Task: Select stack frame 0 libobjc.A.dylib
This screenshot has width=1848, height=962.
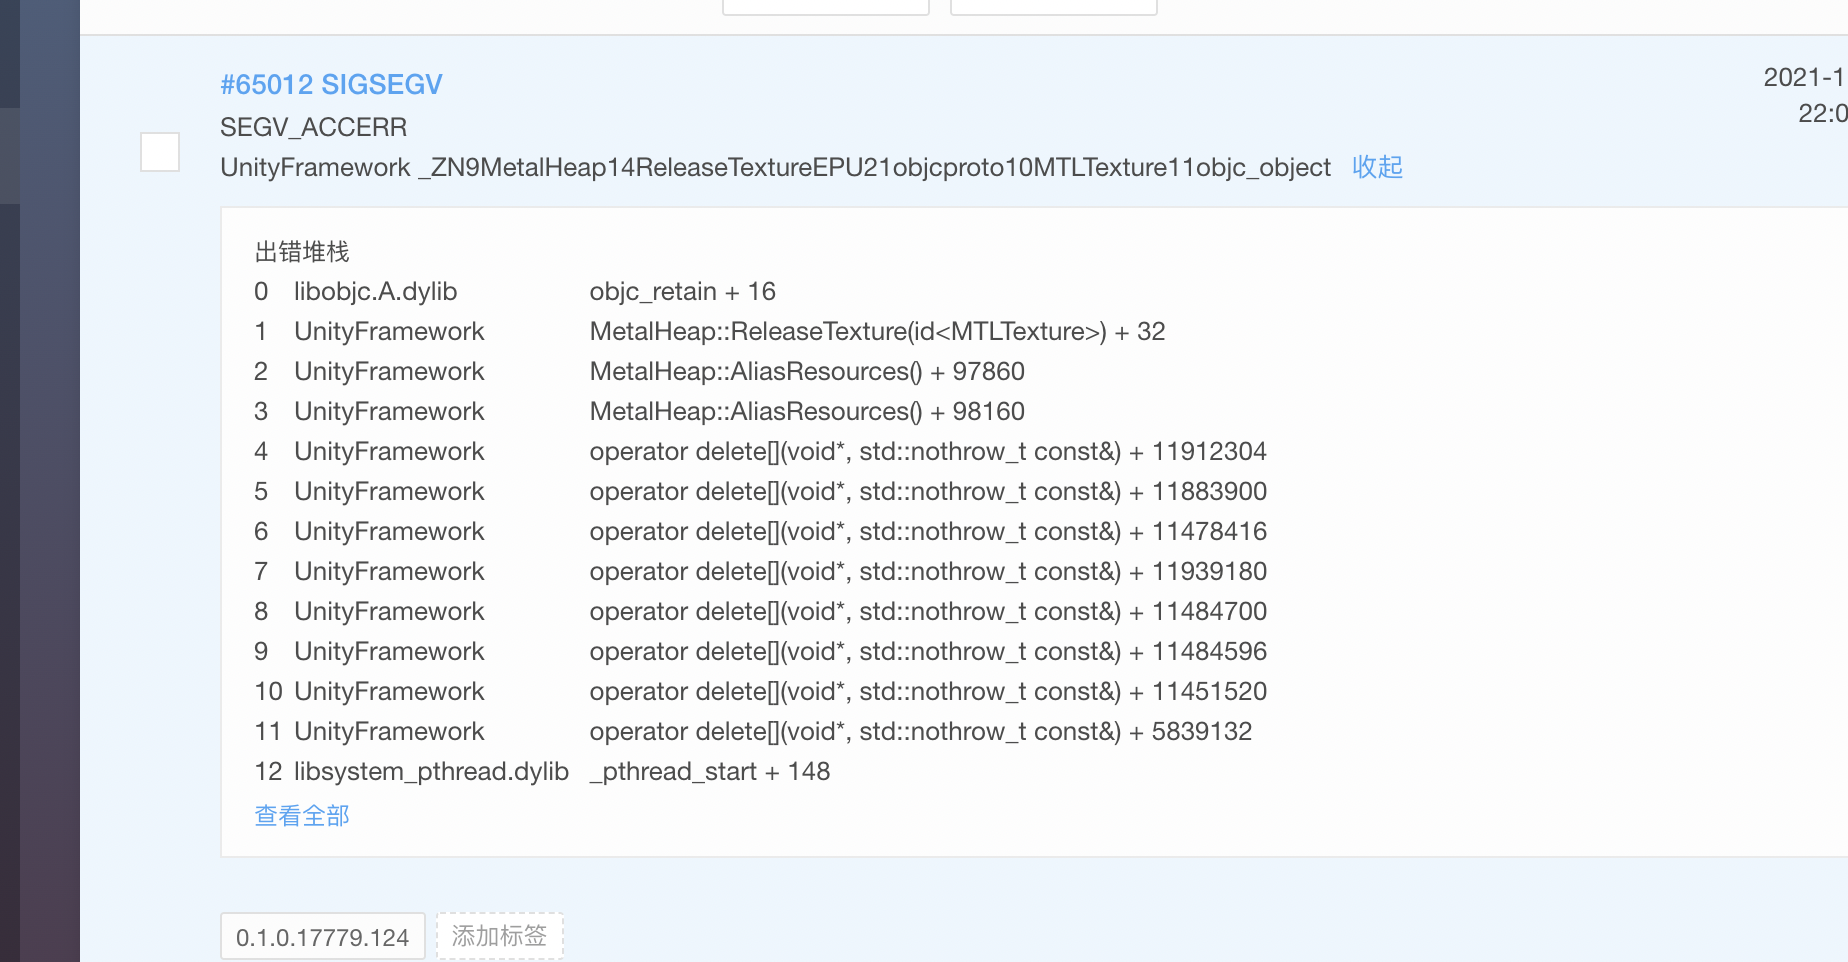Action: click(x=375, y=291)
